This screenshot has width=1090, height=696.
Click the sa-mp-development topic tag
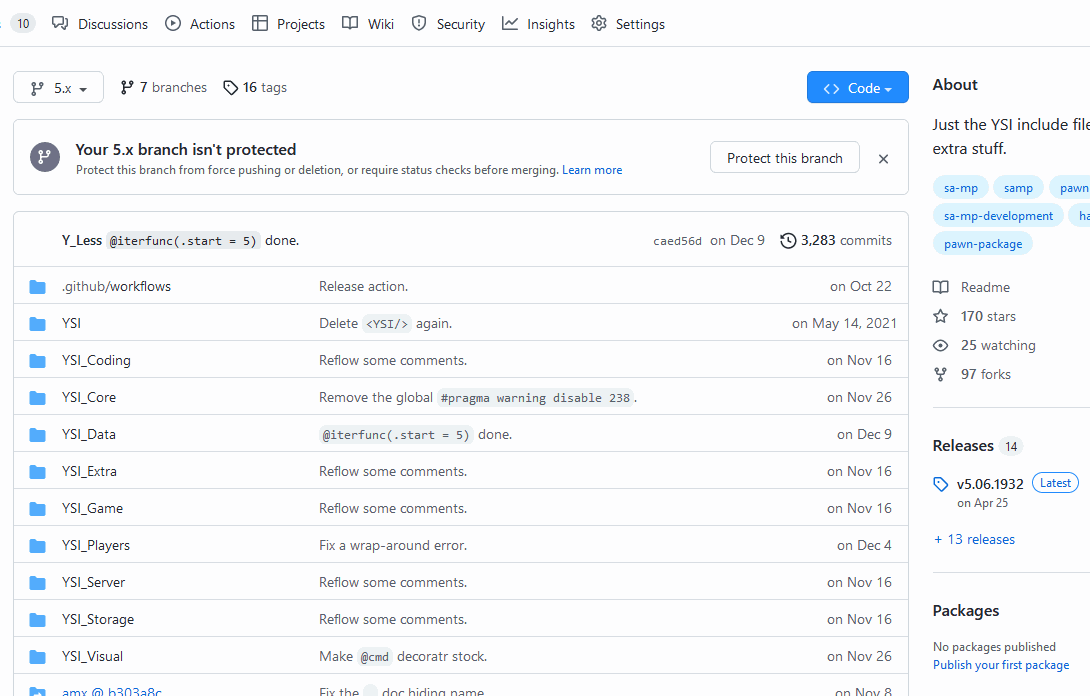click(x=998, y=216)
